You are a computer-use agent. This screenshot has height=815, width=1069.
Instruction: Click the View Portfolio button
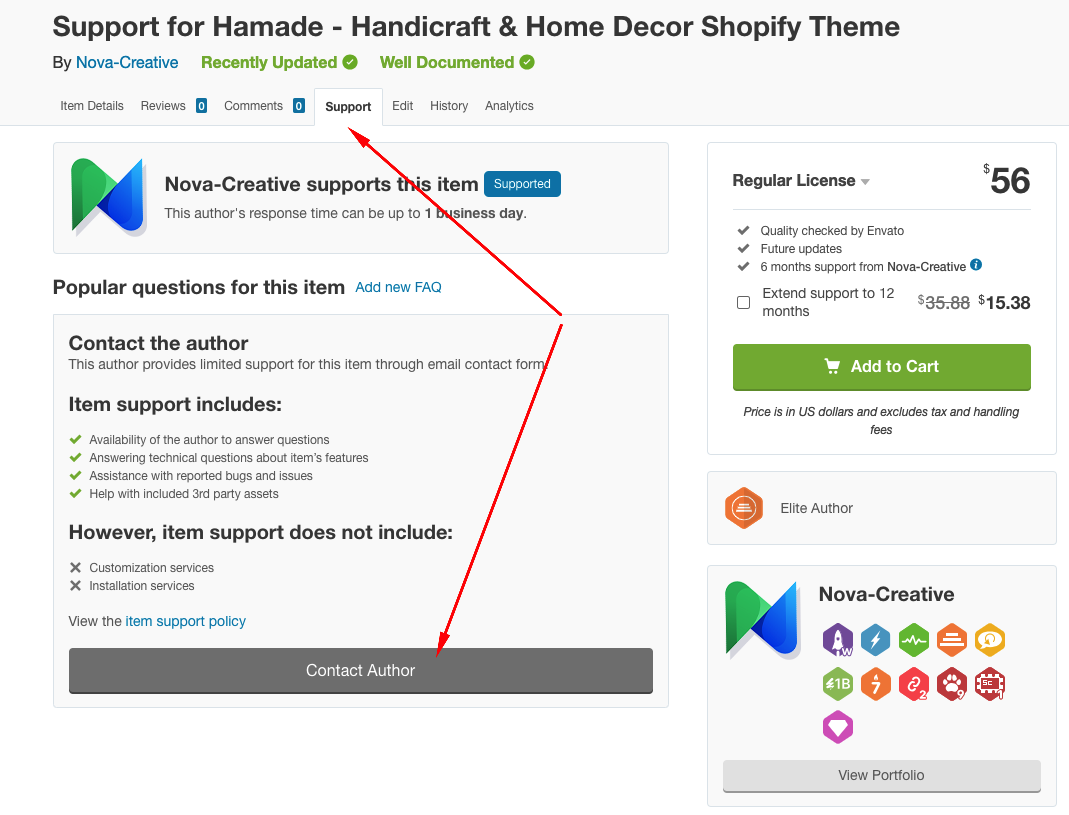882,775
